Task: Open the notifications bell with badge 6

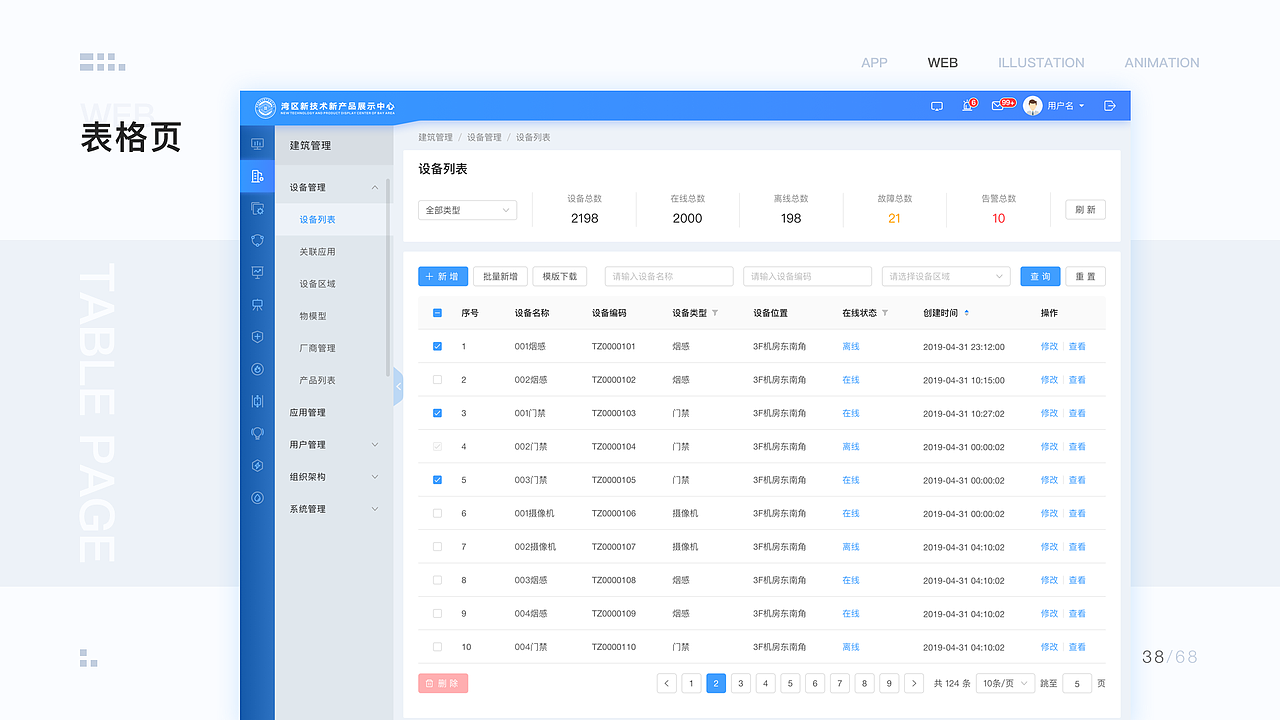Action: (967, 105)
